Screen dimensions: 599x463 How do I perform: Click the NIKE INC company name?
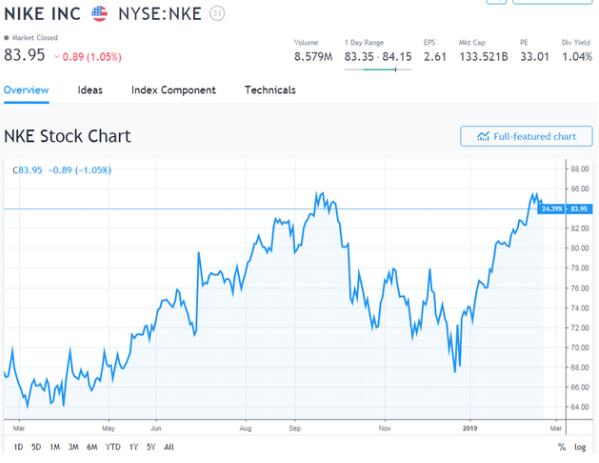pyautogui.click(x=42, y=14)
